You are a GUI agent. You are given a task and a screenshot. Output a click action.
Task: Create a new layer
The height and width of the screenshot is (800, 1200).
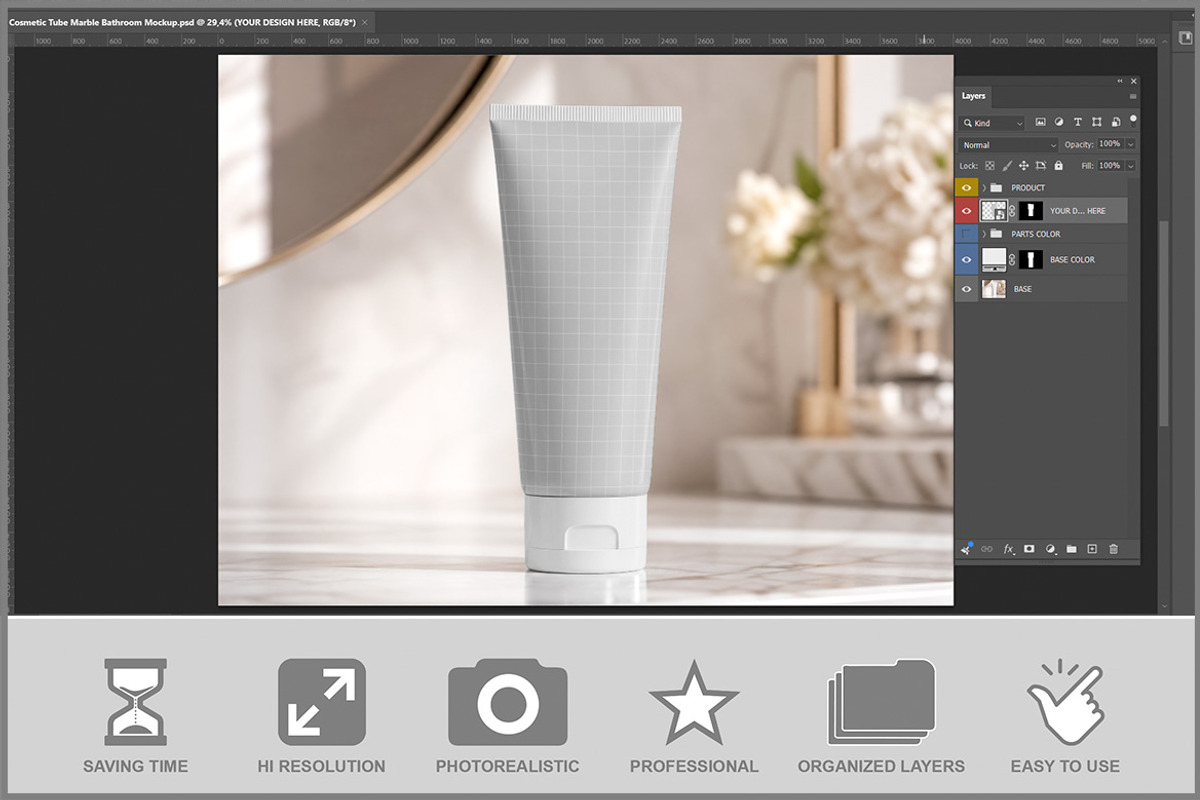pyautogui.click(x=1092, y=549)
